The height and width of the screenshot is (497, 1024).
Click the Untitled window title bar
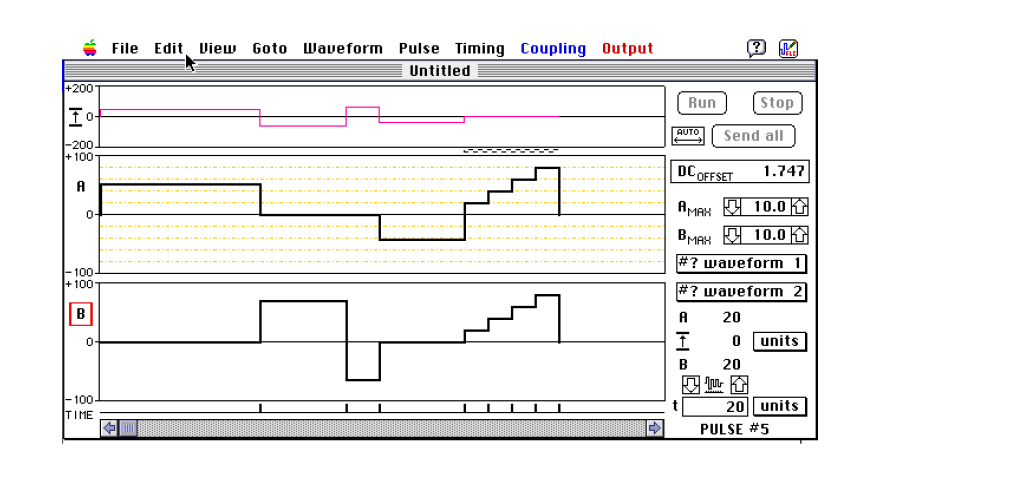click(440, 71)
